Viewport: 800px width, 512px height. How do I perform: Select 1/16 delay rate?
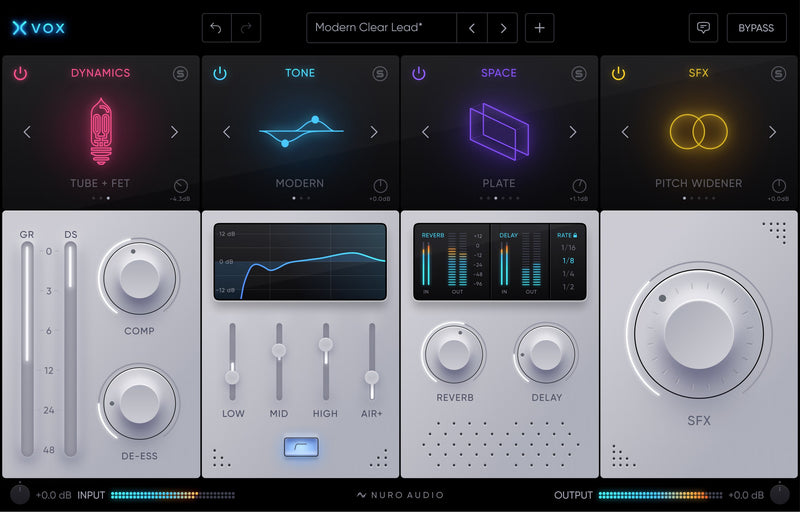tap(568, 247)
